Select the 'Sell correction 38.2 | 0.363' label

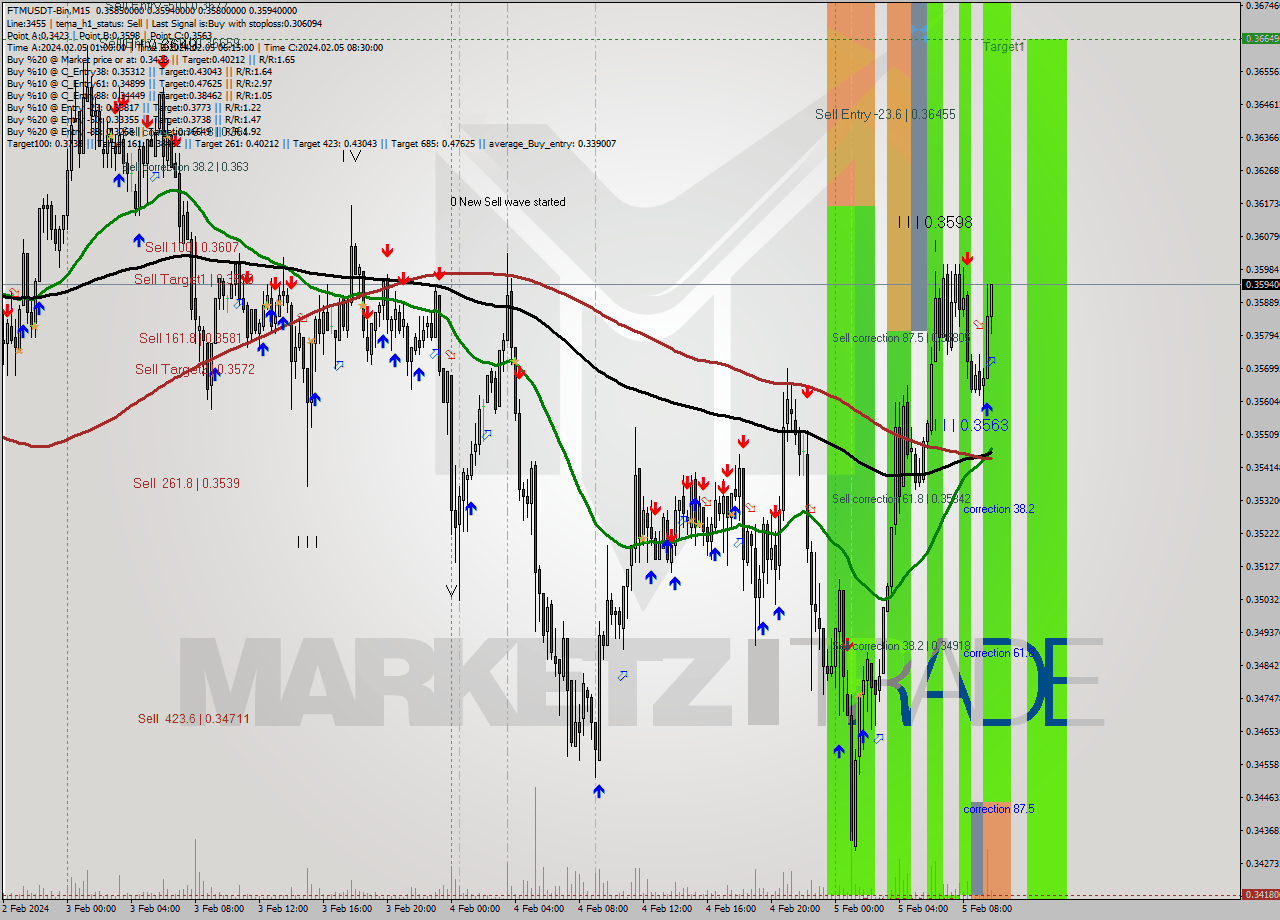click(x=185, y=168)
